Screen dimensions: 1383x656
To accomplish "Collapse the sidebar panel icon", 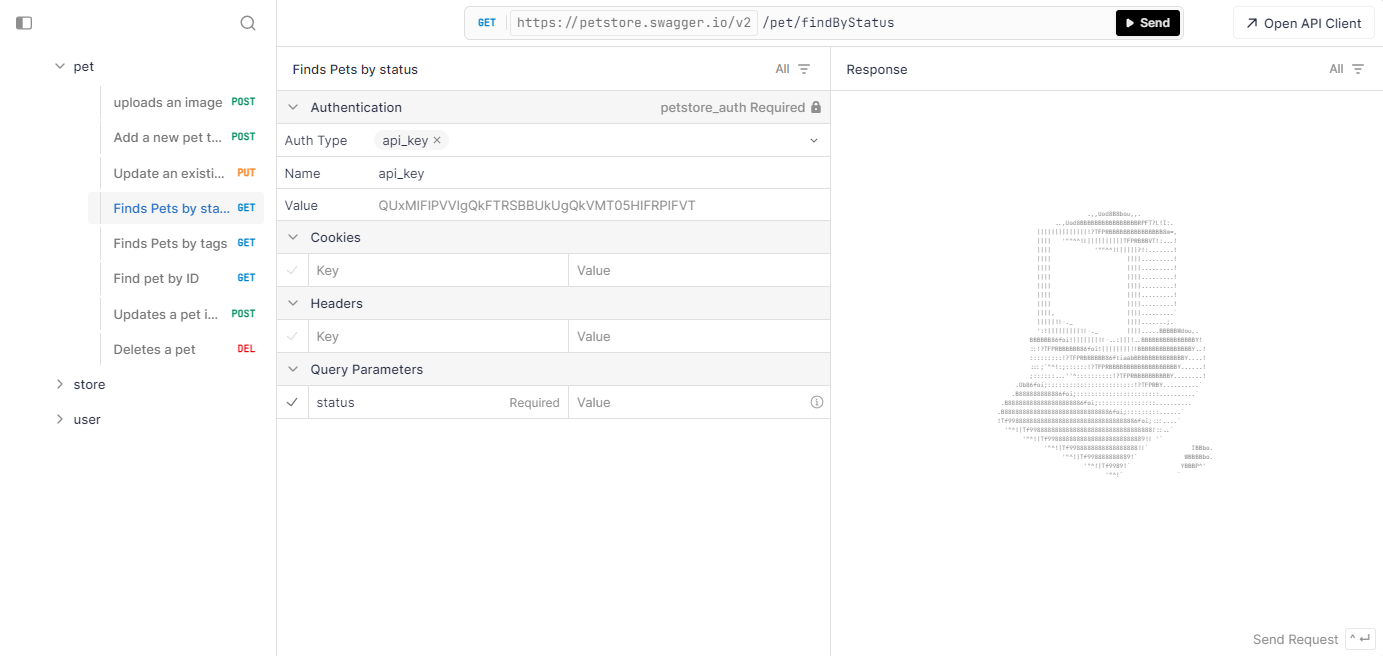I will [x=24, y=22].
